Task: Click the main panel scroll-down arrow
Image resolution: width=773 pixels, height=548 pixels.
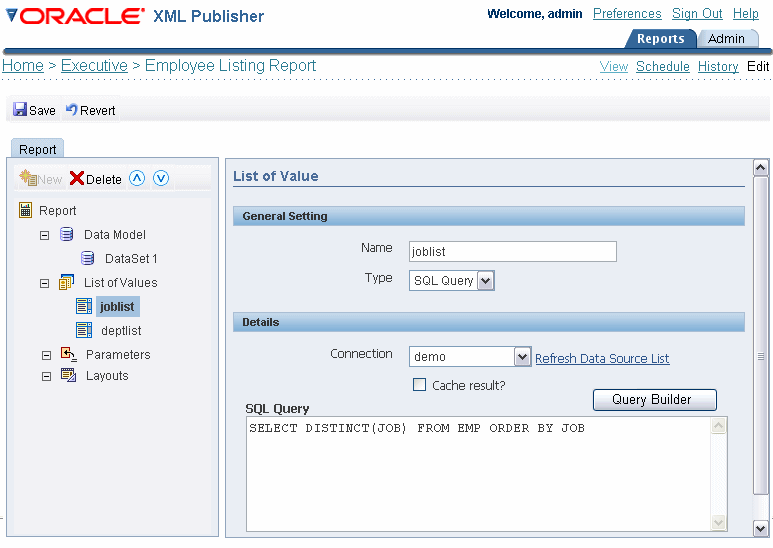Action: coord(761,528)
